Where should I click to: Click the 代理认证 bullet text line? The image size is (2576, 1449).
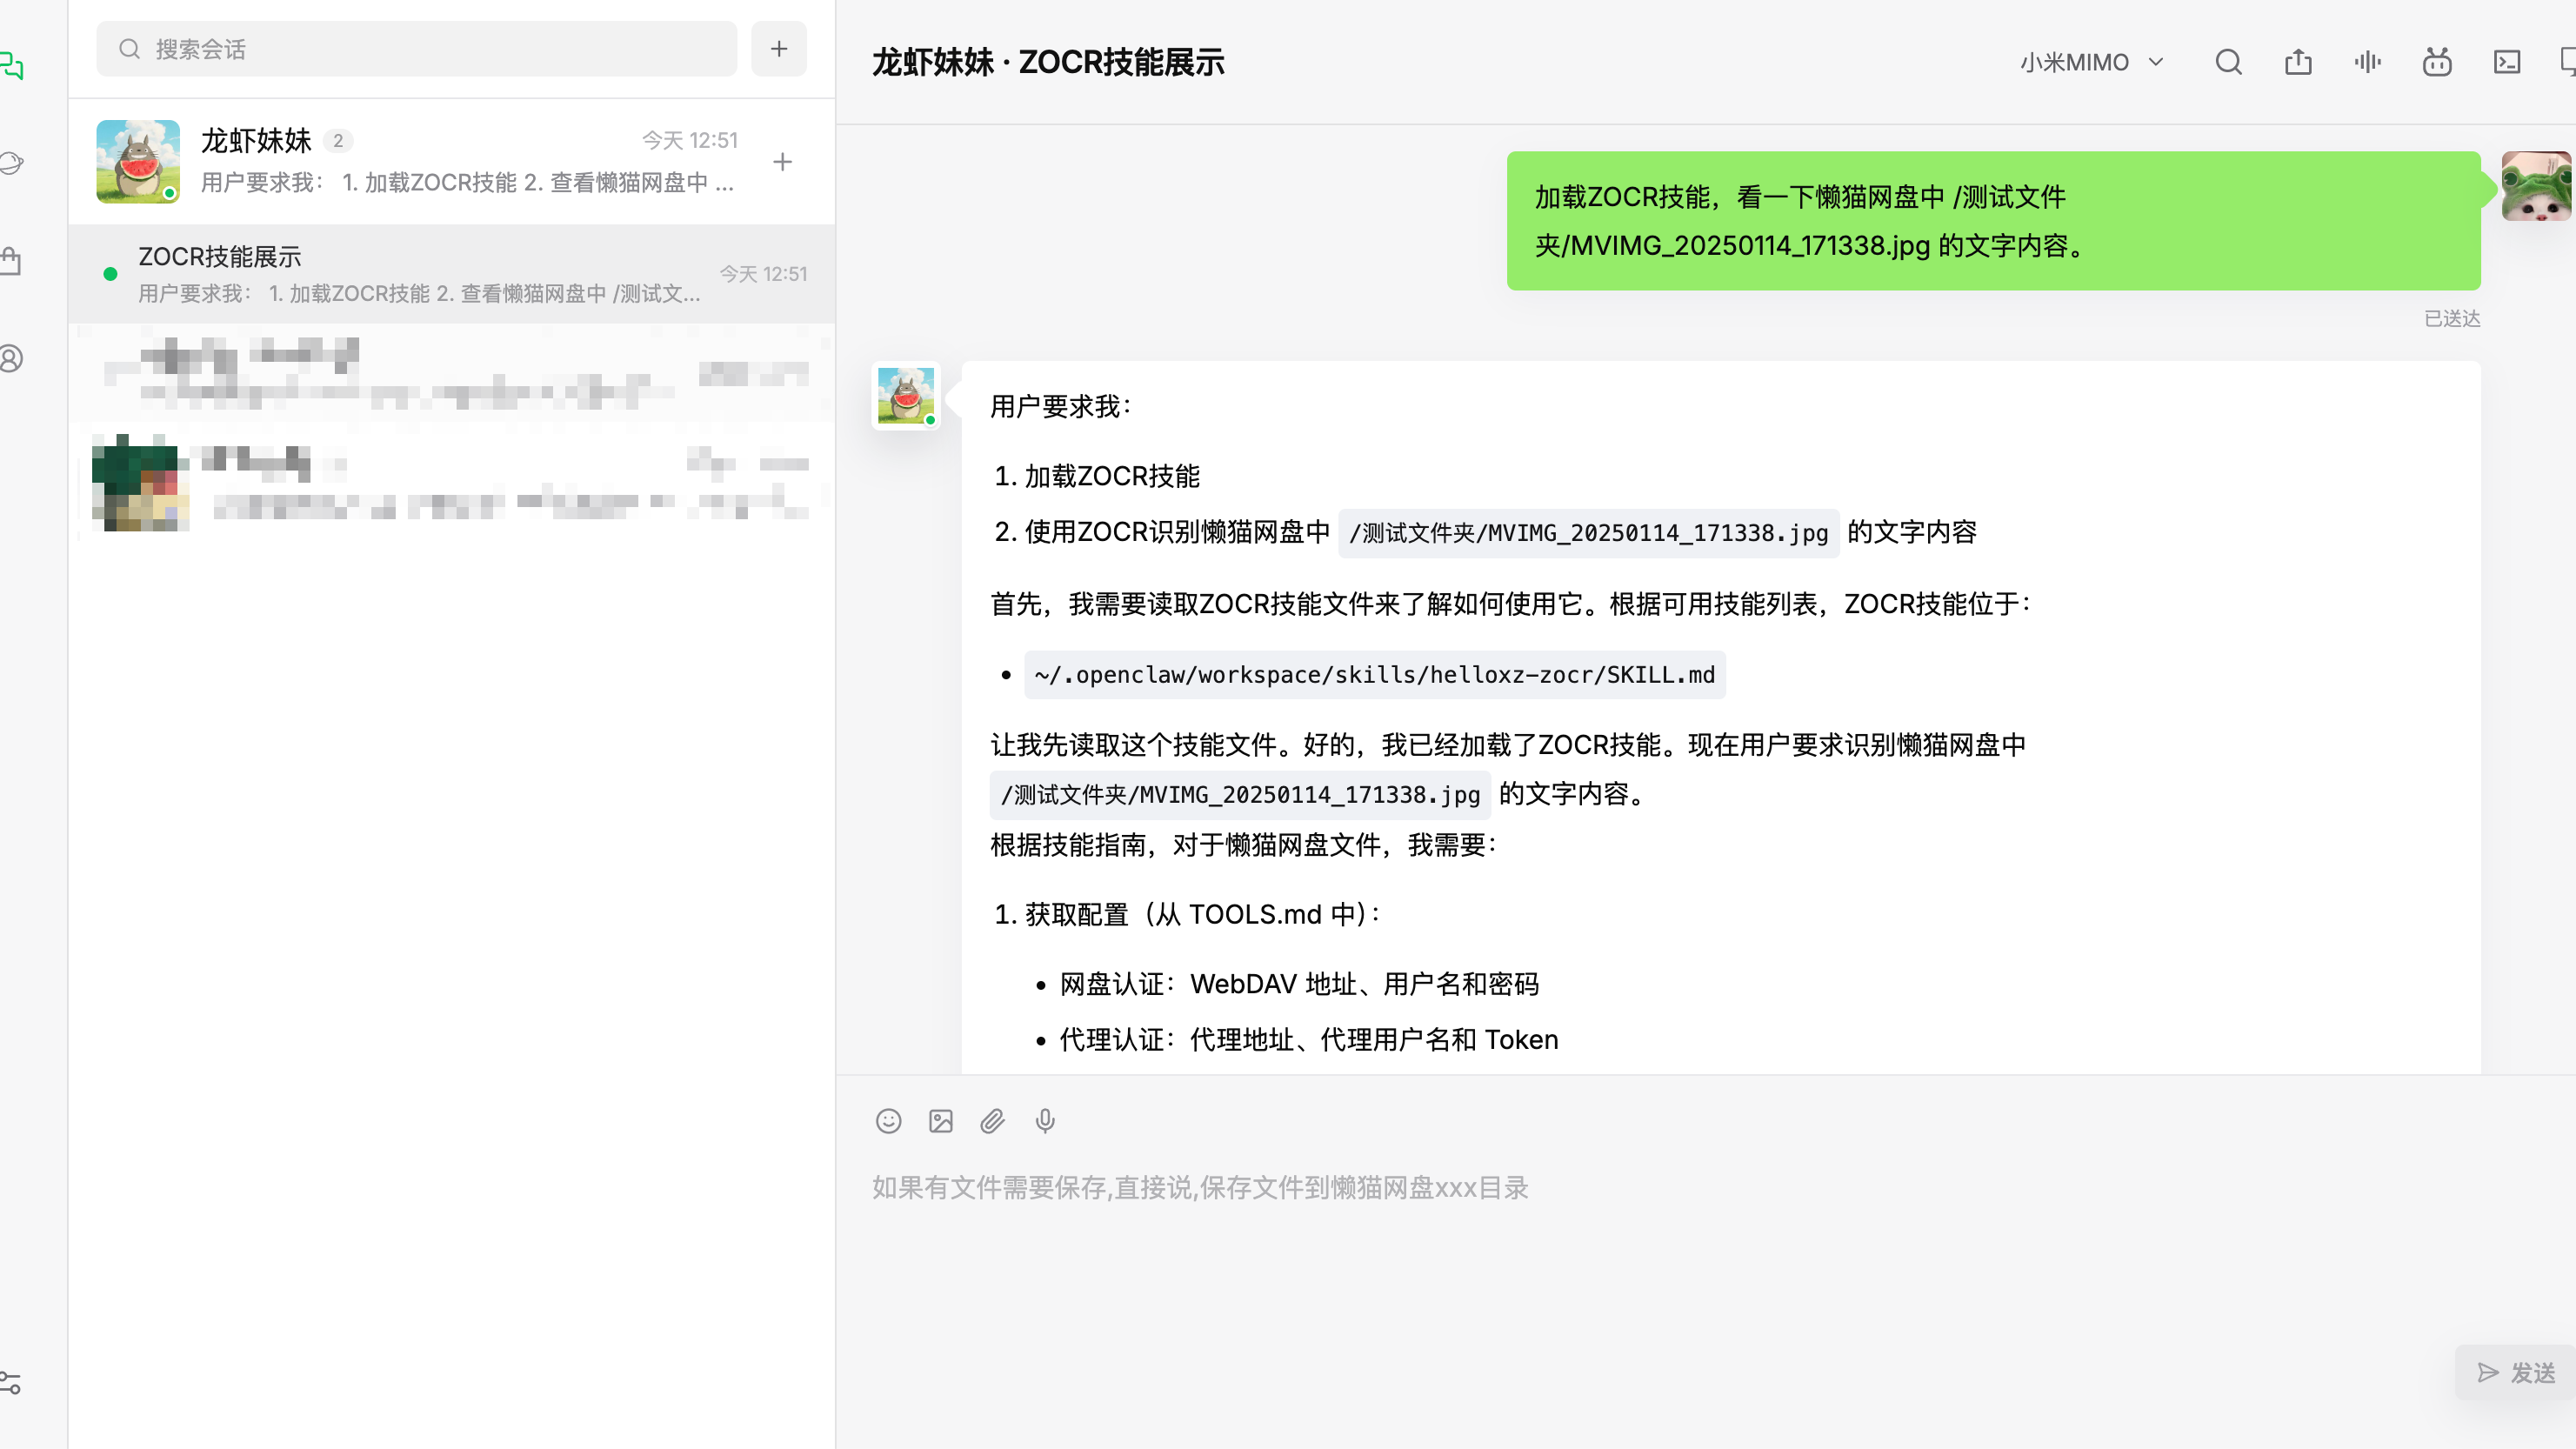click(x=1308, y=1041)
